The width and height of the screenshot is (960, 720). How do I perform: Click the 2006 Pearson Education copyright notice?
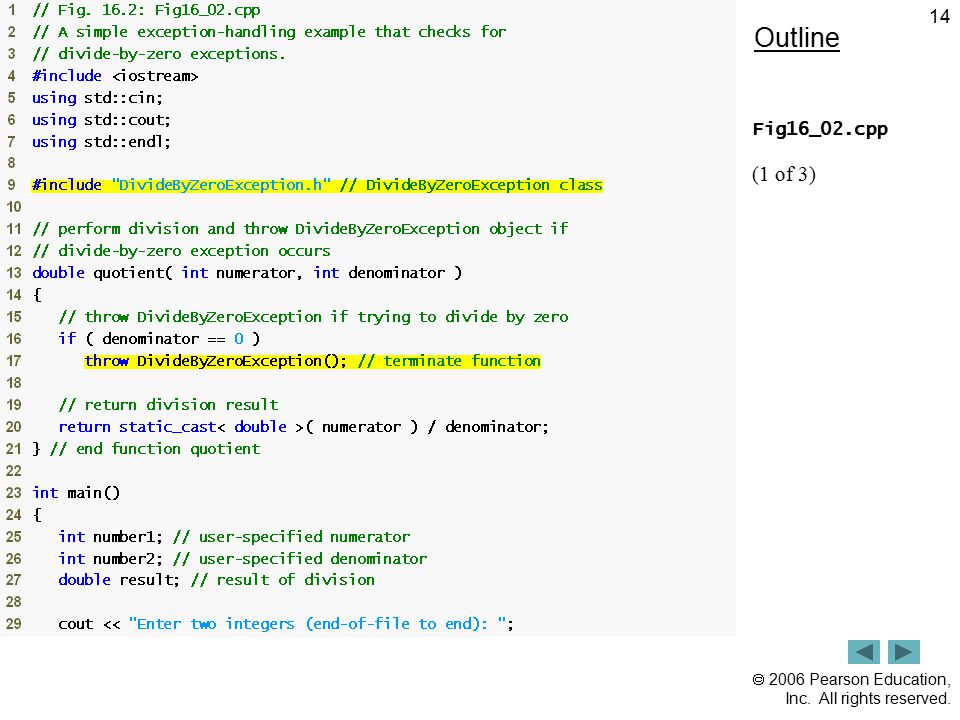pyautogui.click(x=852, y=689)
